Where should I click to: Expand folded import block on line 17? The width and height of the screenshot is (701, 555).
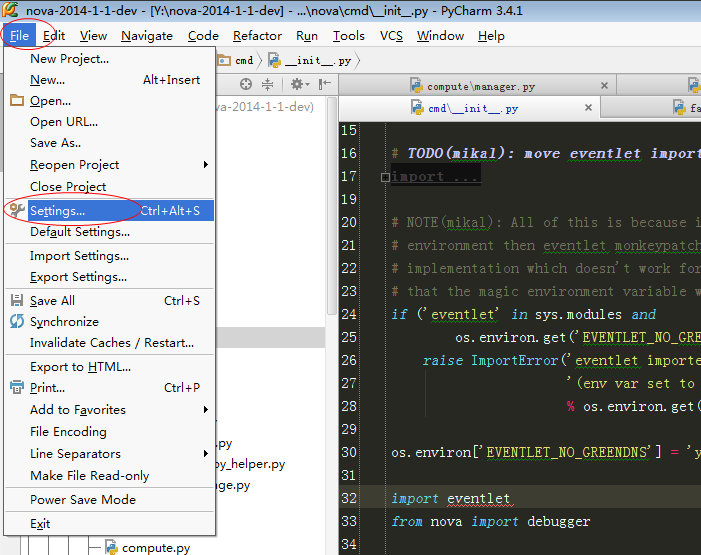[385, 178]
